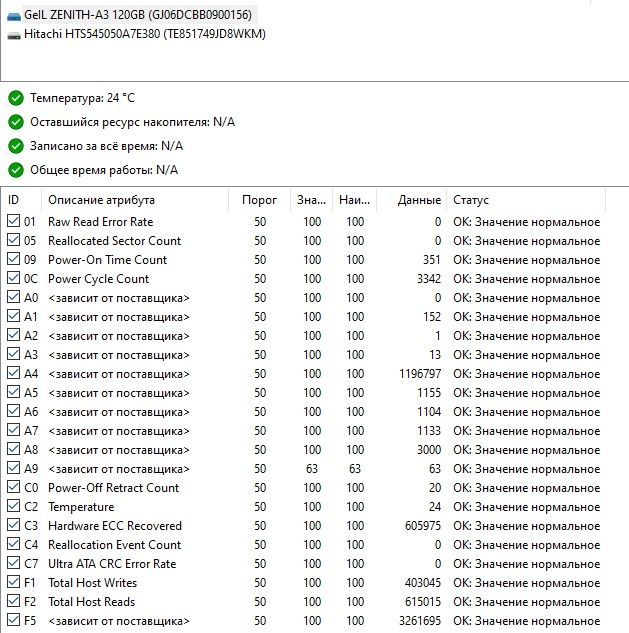This screenshot has height=633, width=629.
Task: Click data value 1133 in row A7
Action: point(429,431)
